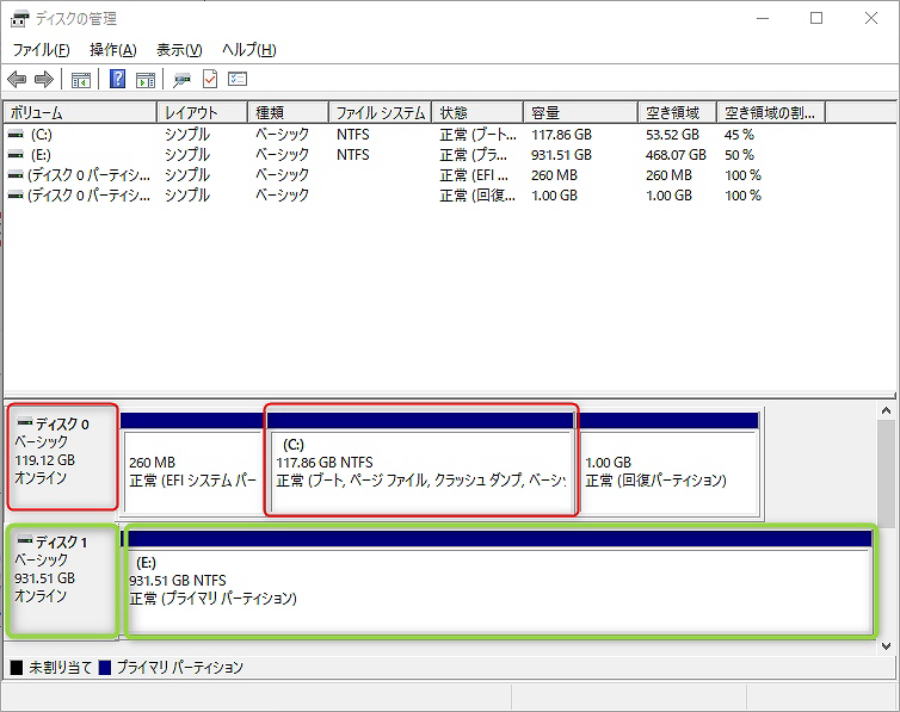Click 正常 (回復... status cell
Viewport: 900px width, 712px height.
pos(478,195)
